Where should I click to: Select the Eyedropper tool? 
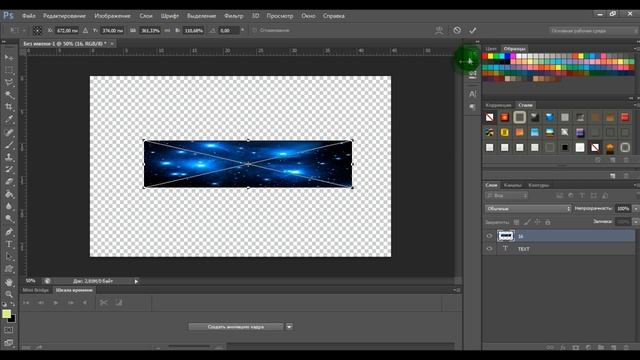point(9,120)
